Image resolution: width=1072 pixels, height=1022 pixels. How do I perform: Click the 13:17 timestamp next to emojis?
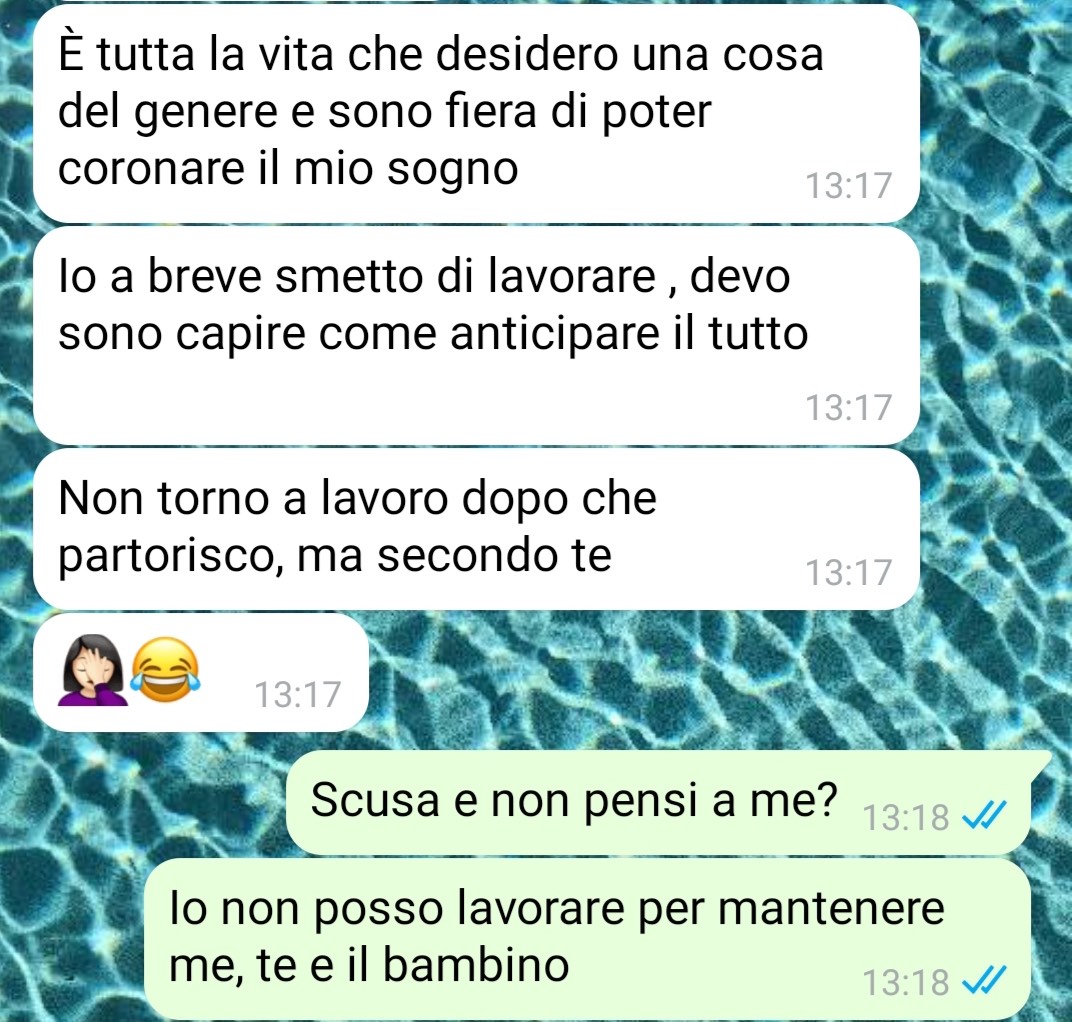297,695
